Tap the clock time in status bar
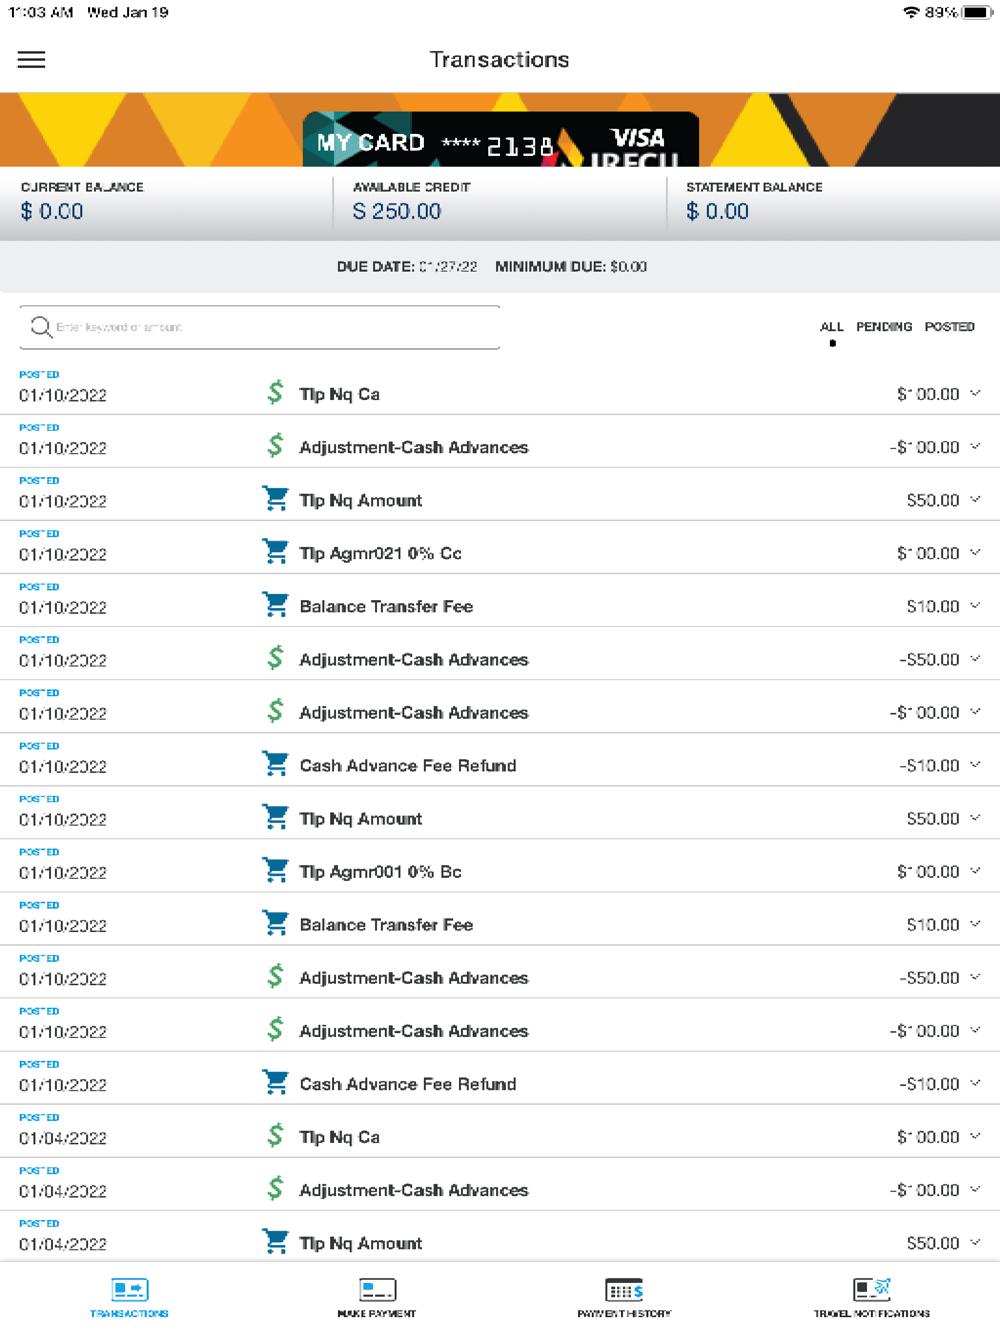Screen dimensions: 1000x1334 coord(41,12)
